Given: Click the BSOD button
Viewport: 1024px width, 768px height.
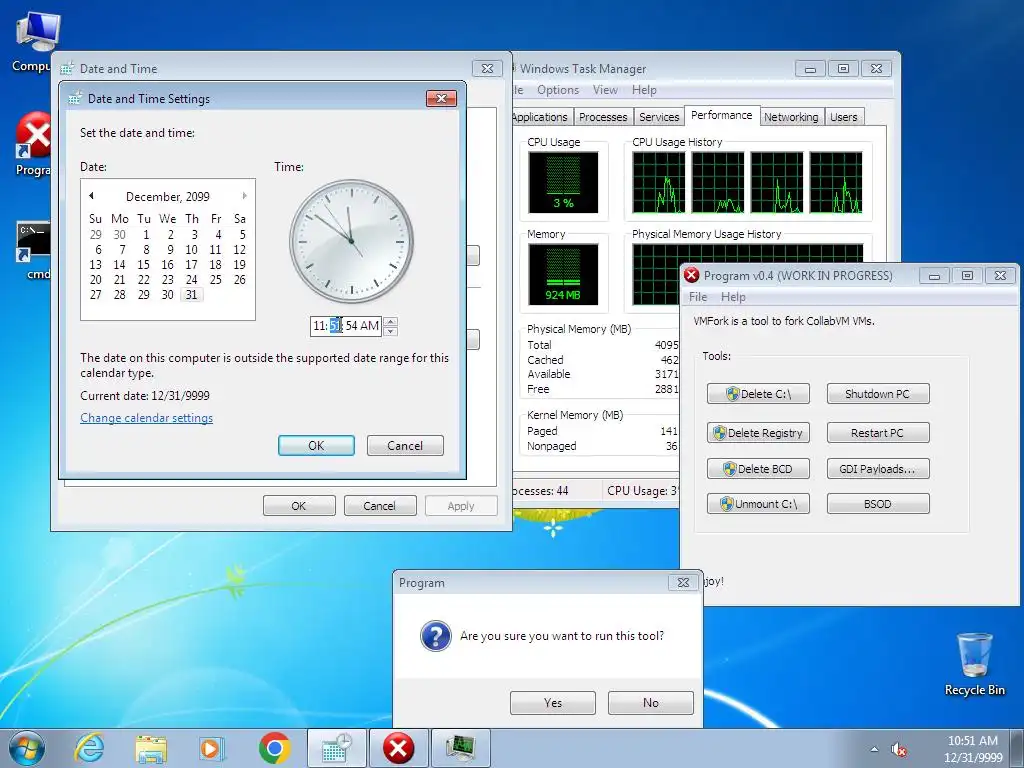Looking at the screenshot, I should coord(878,504).
